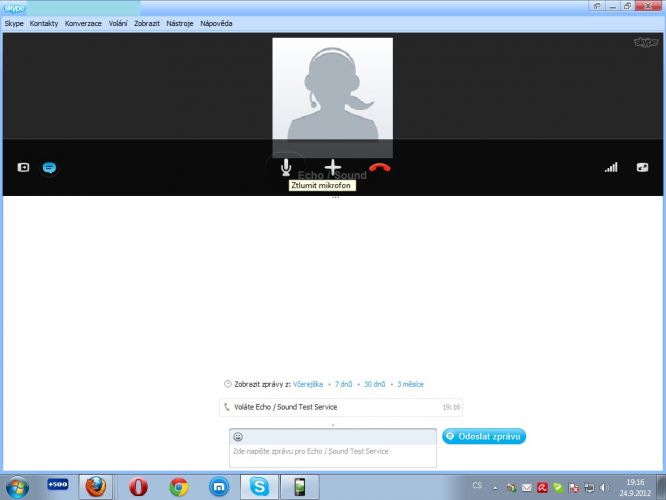Click the flag with red X tray icon
Viewport: 666px width, 500px height.
click(x=573, y=488)
